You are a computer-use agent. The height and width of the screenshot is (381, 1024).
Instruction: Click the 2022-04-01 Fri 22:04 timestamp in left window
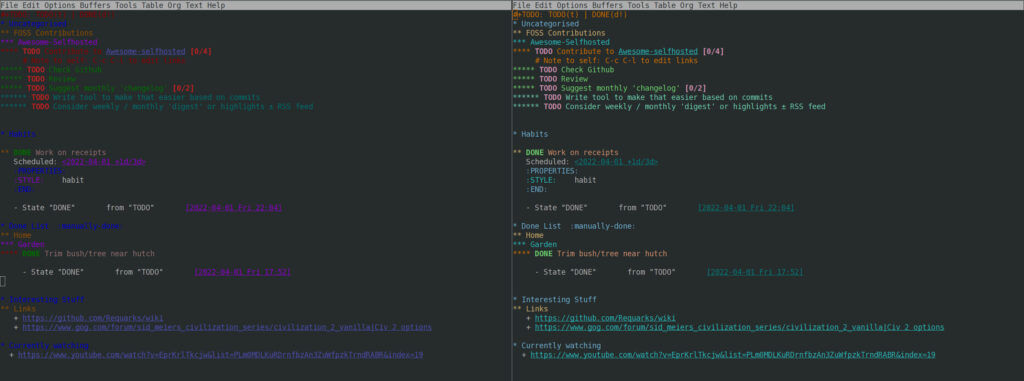[x=234, y=208]
